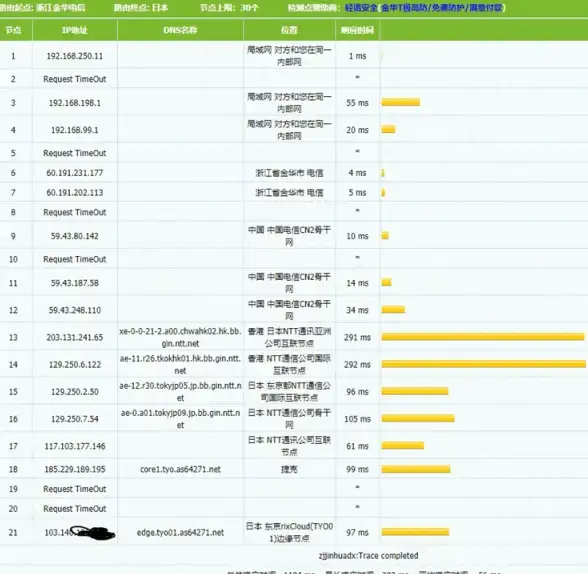The width and height of the screenshot is (588, 574).
Task: Click location 浙江省金华市 电信 in node 6 row
Action: (289, 173)
